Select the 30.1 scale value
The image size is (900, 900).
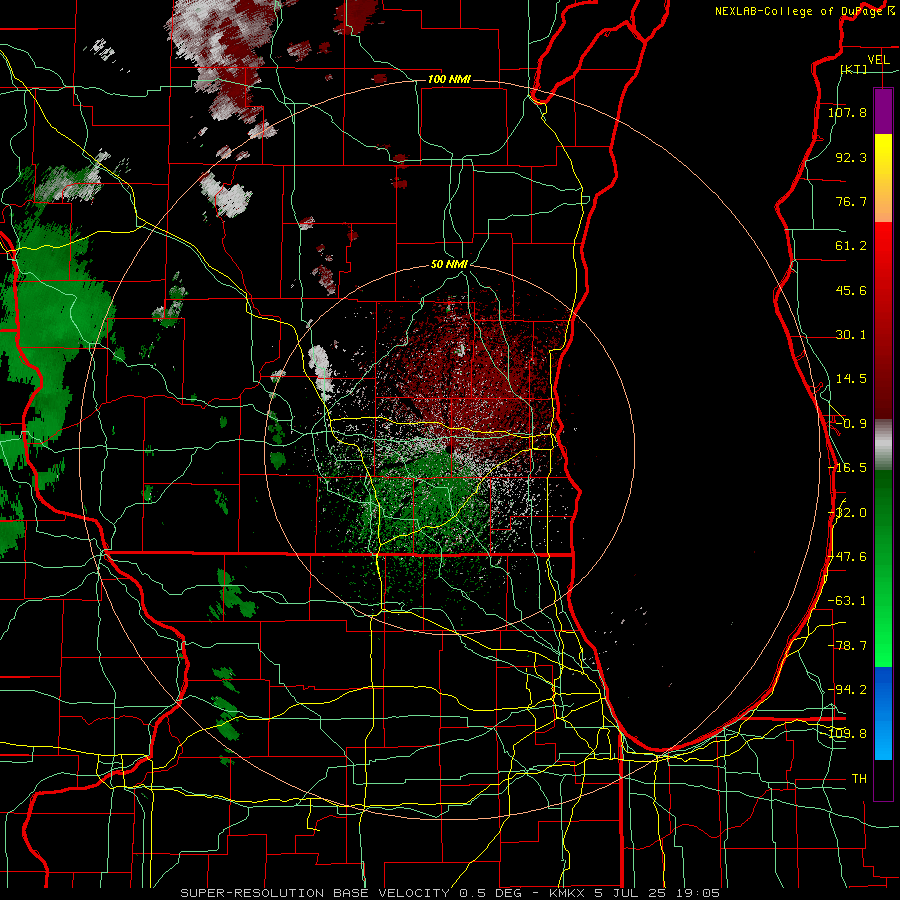pyautogui.click(x=851, y=335)
